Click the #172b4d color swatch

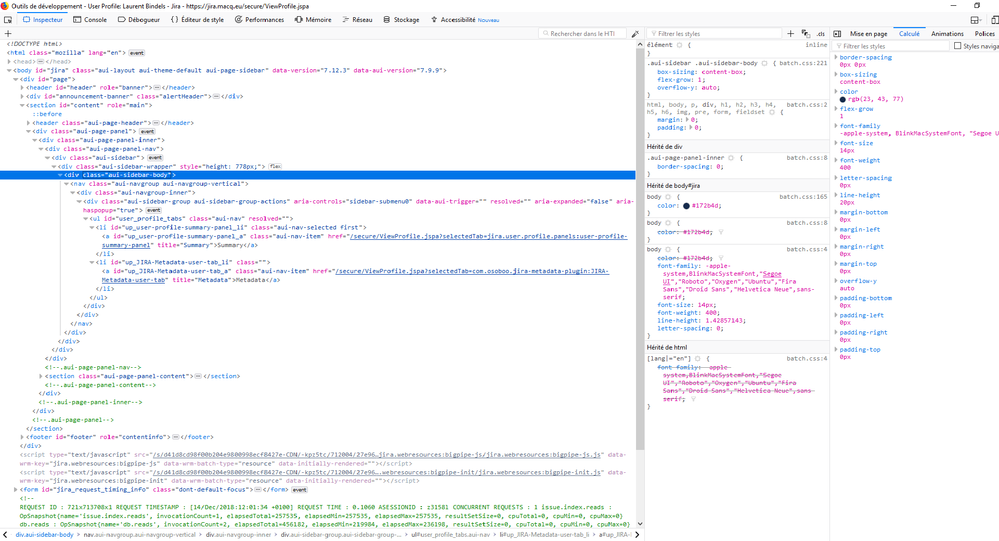687,206
